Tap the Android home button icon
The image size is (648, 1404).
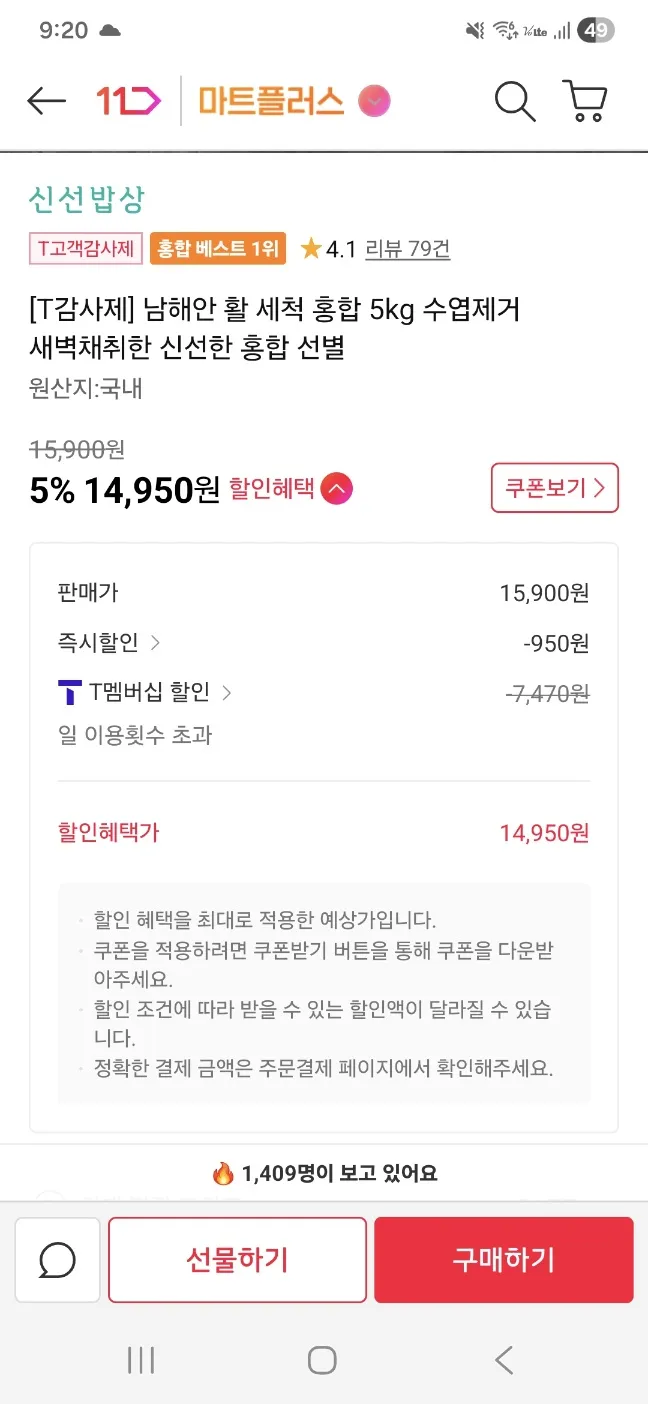[x=322, y=1360]
